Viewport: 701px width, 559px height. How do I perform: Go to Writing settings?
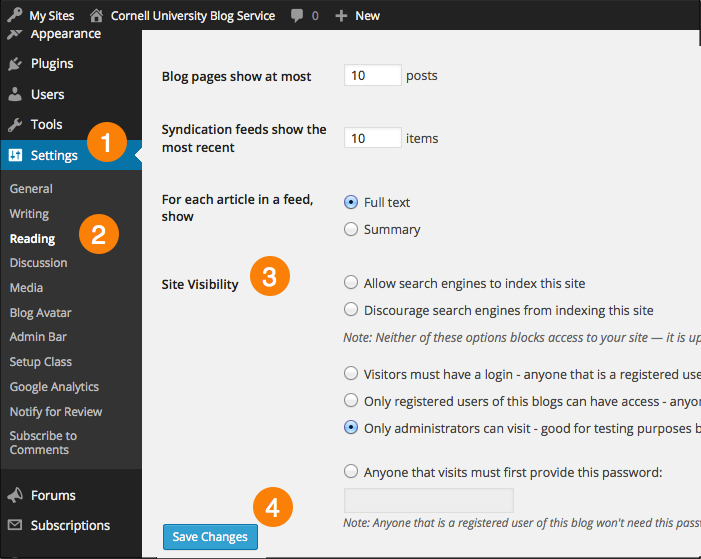tap(29, 214)
